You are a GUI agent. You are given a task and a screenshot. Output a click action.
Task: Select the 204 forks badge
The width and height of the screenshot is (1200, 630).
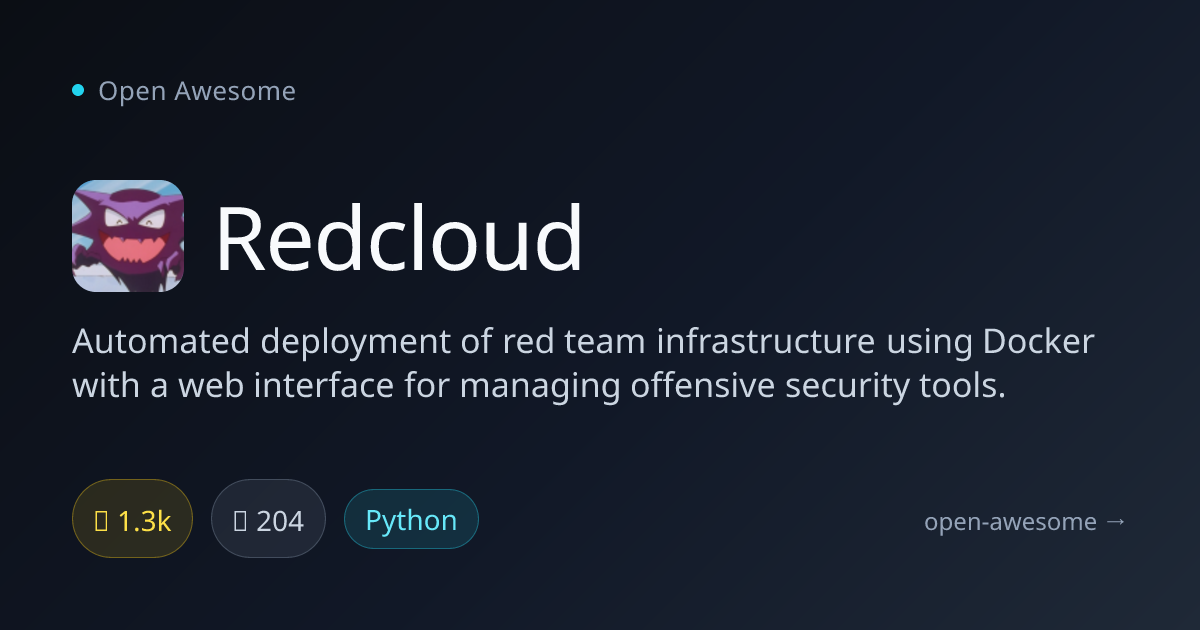point(268,518)
